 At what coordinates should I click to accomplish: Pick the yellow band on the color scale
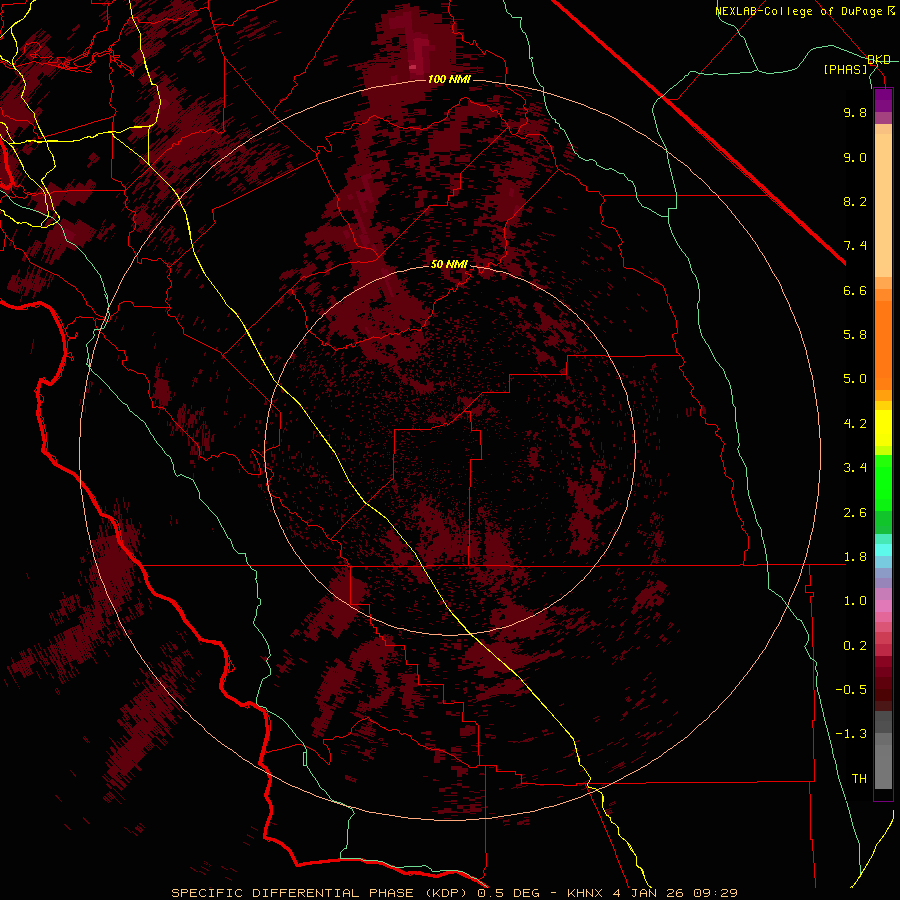tap(883, 428)
